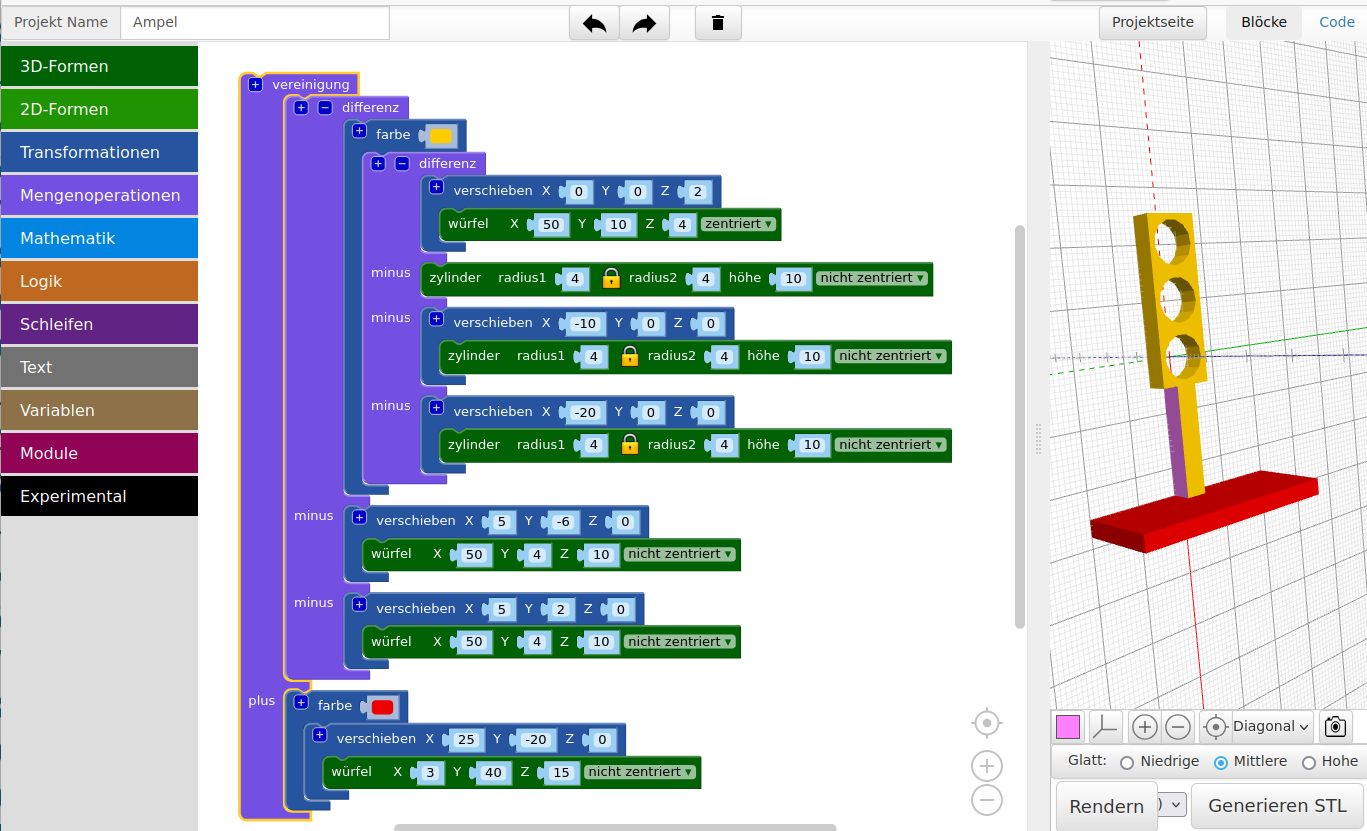1367x831 pixels.
Task: Reset the 3D view with crosshair icon
Action: [1215, 727]
